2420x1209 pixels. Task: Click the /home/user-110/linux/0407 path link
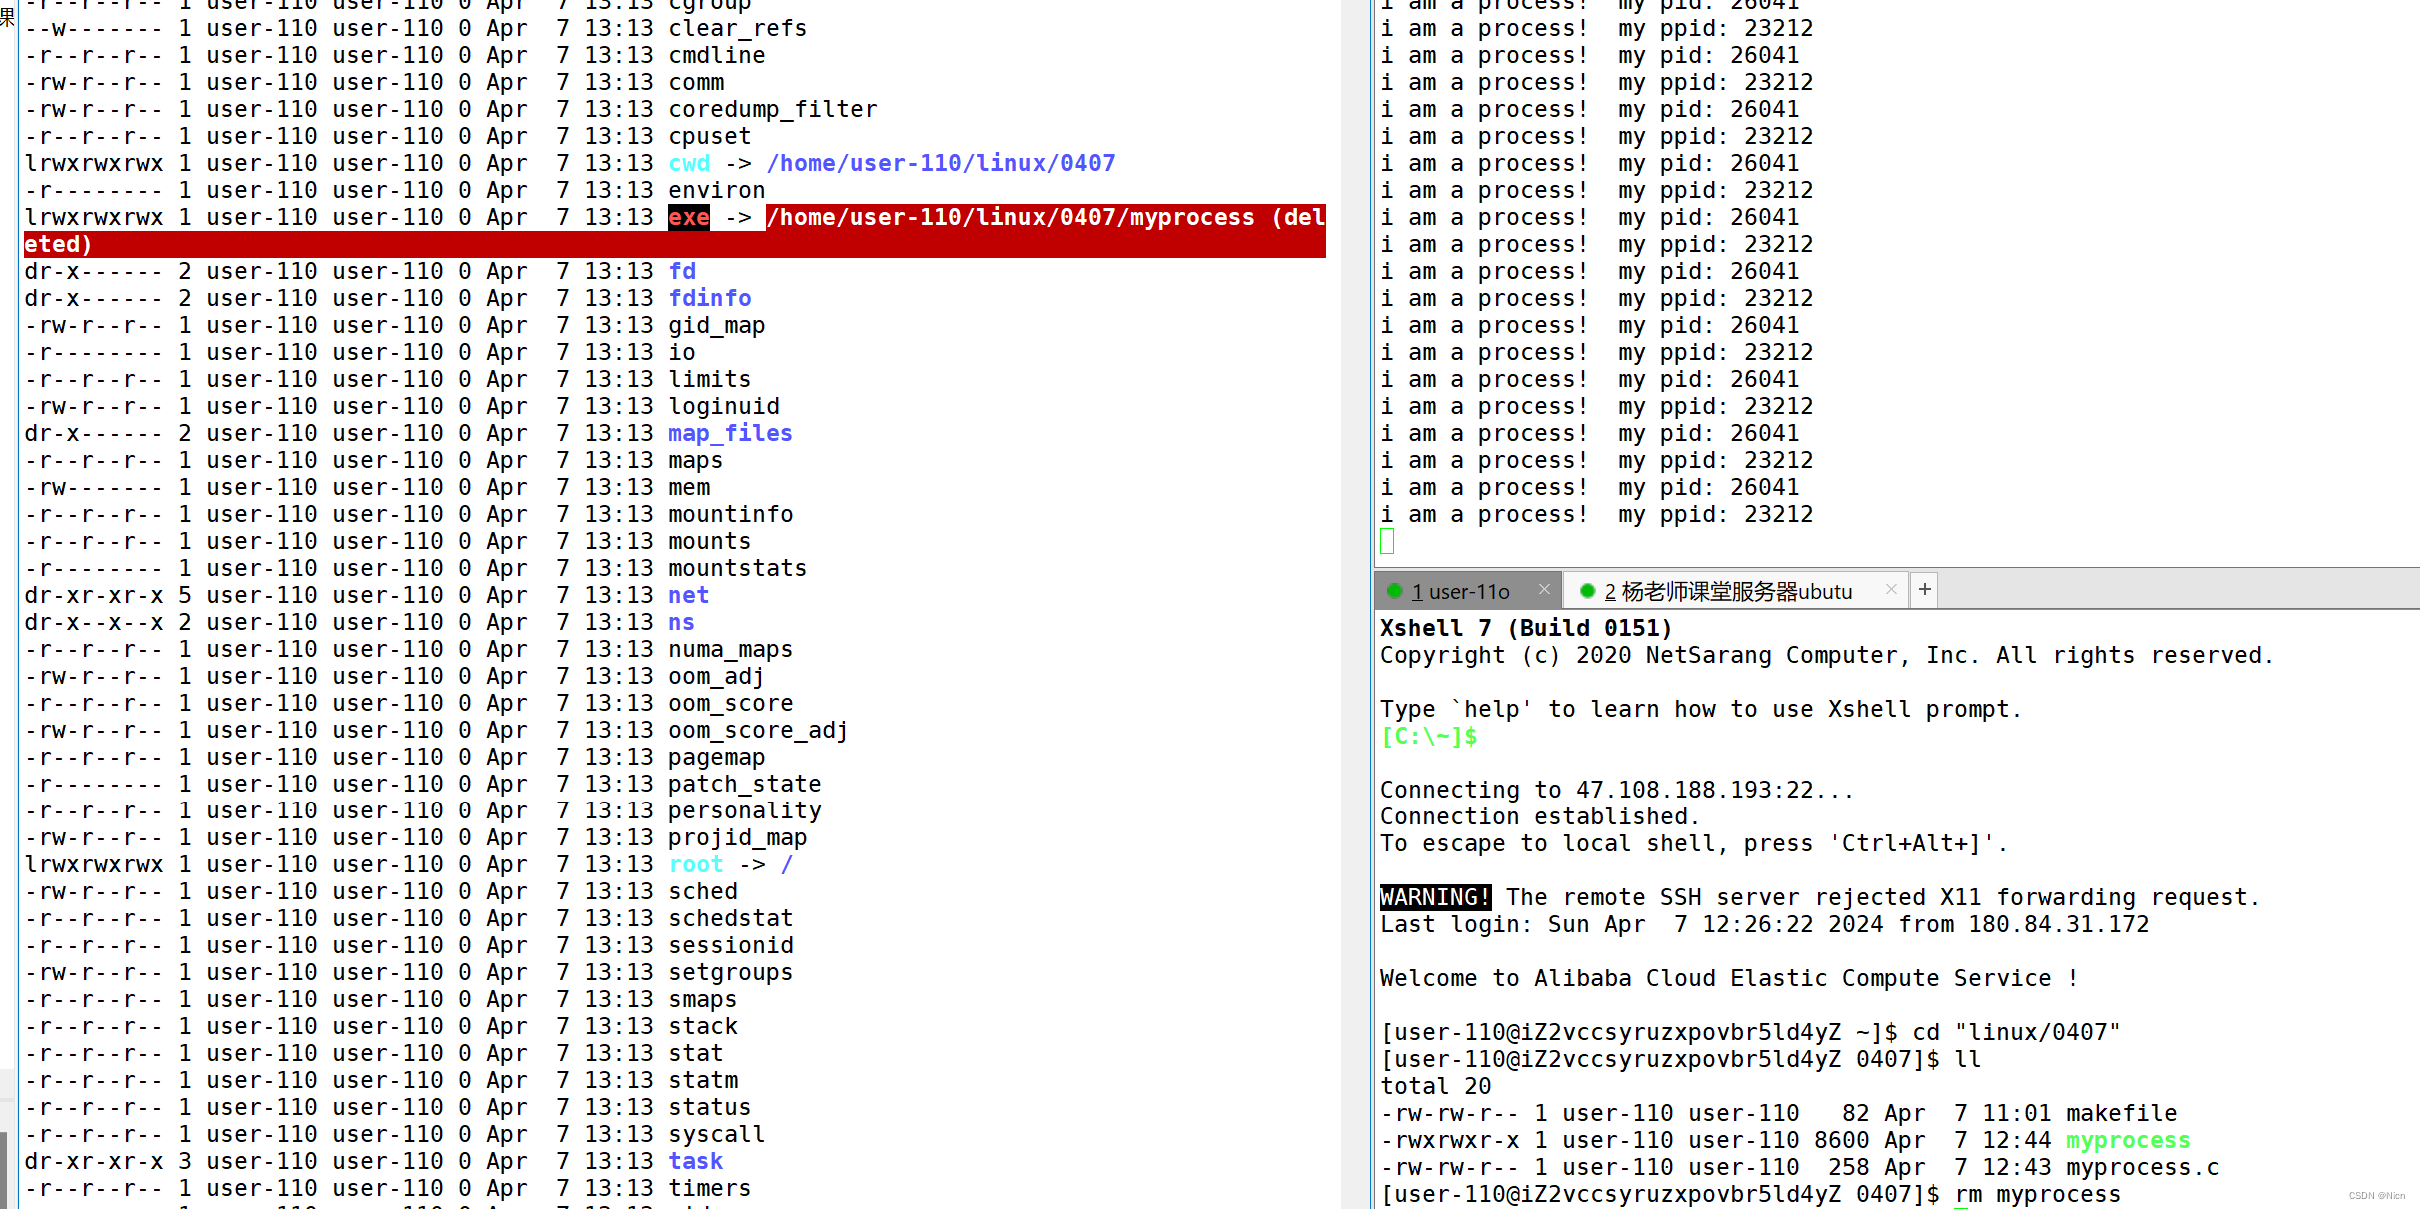(941, 163)
